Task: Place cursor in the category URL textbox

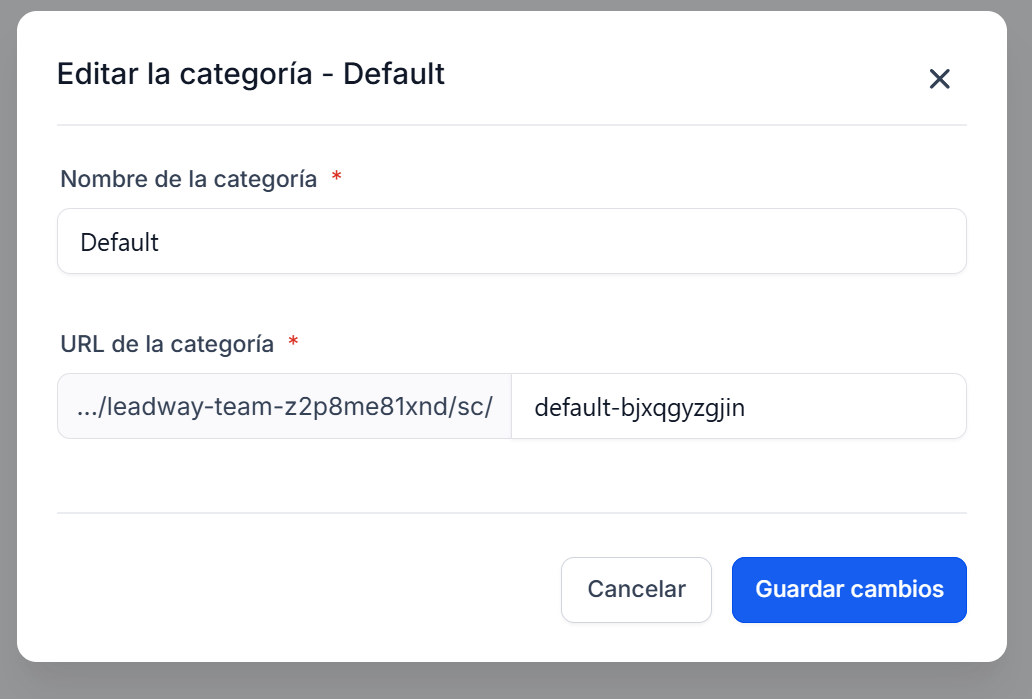Action: pyautogui.click(x=738, y=407)
